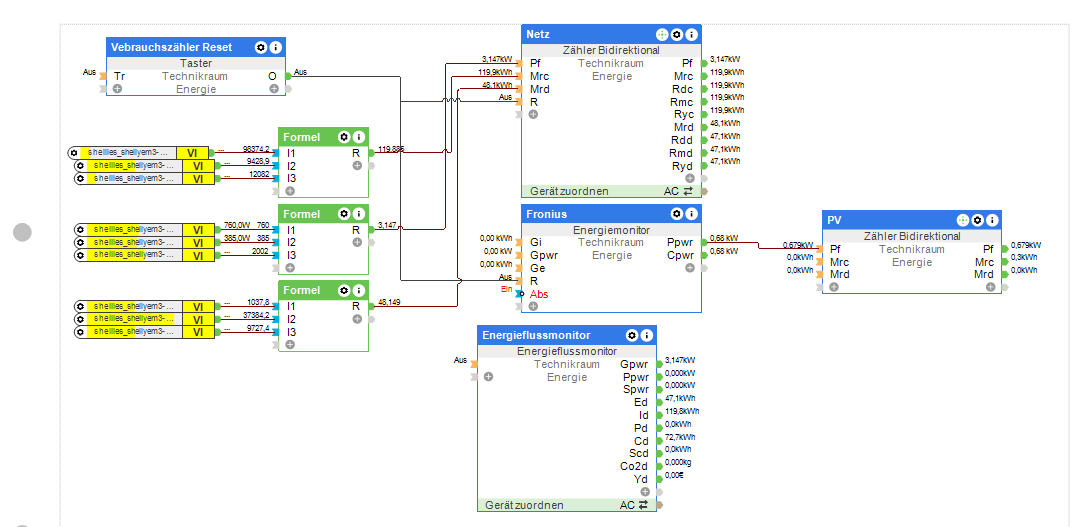
Task: Open Fronius block settings gear
Action: 676,214
